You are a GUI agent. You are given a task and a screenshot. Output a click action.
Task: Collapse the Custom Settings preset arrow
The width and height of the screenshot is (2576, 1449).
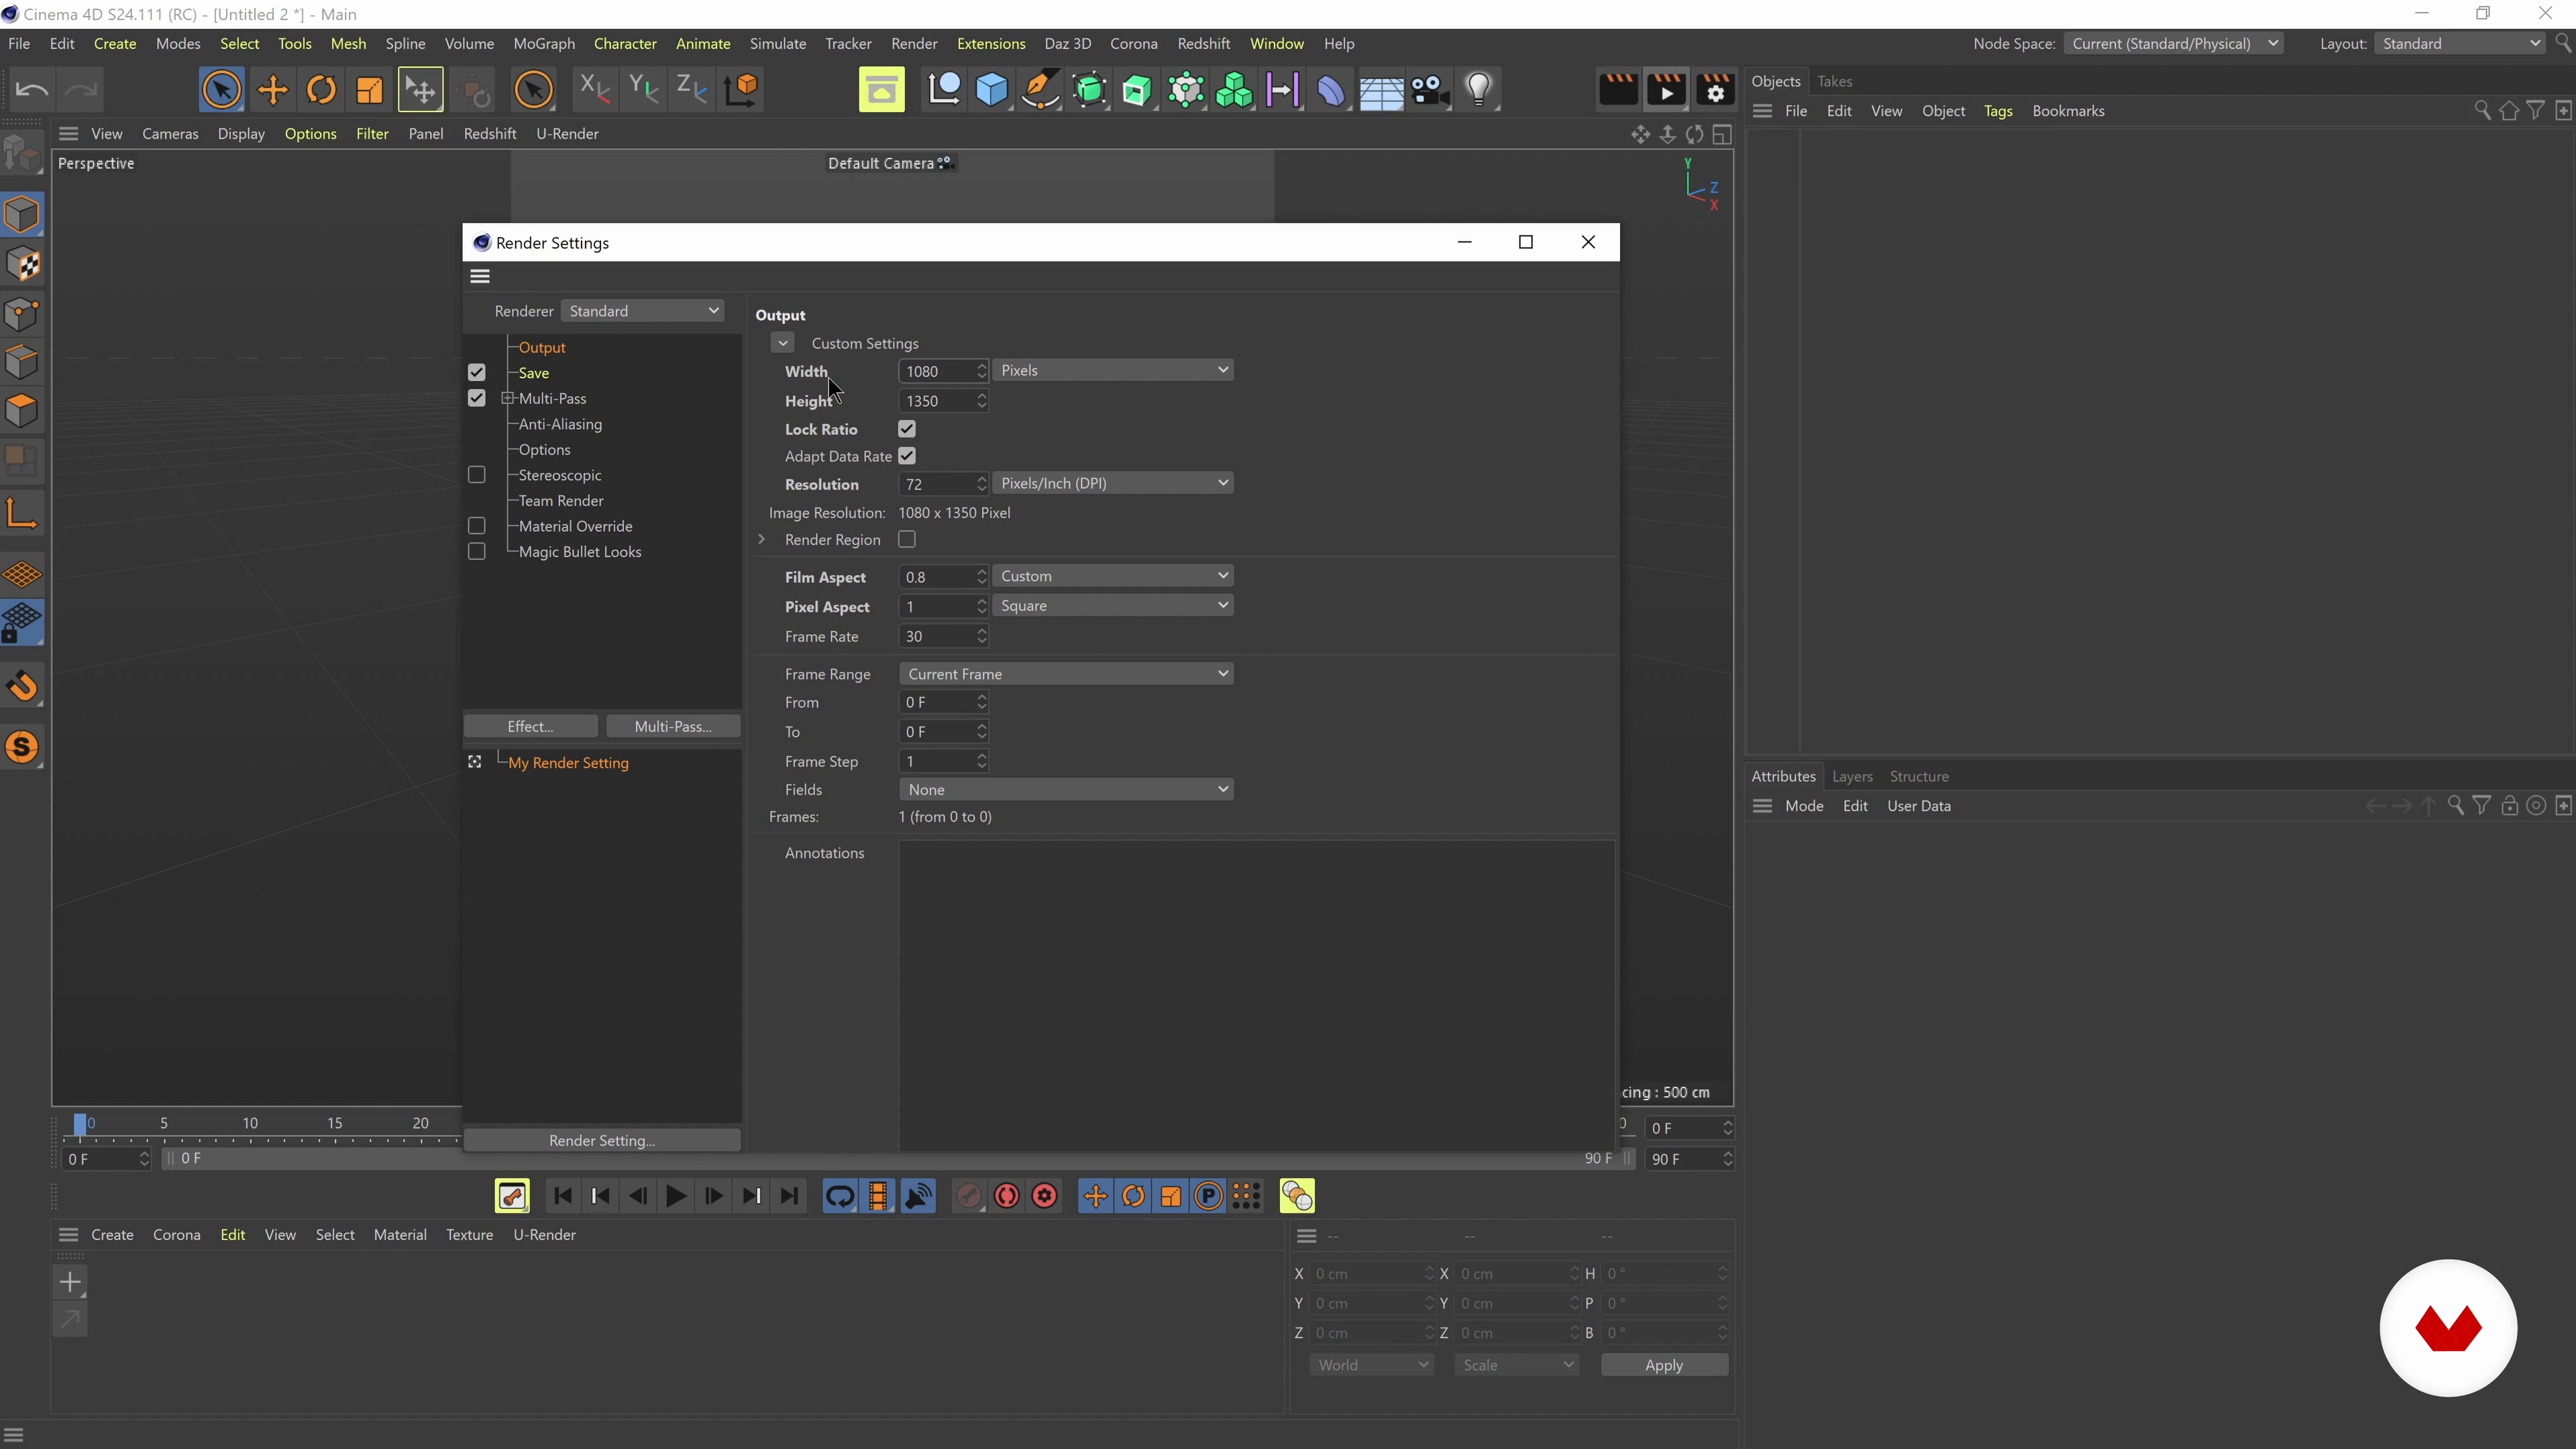(x=783, y=343)
